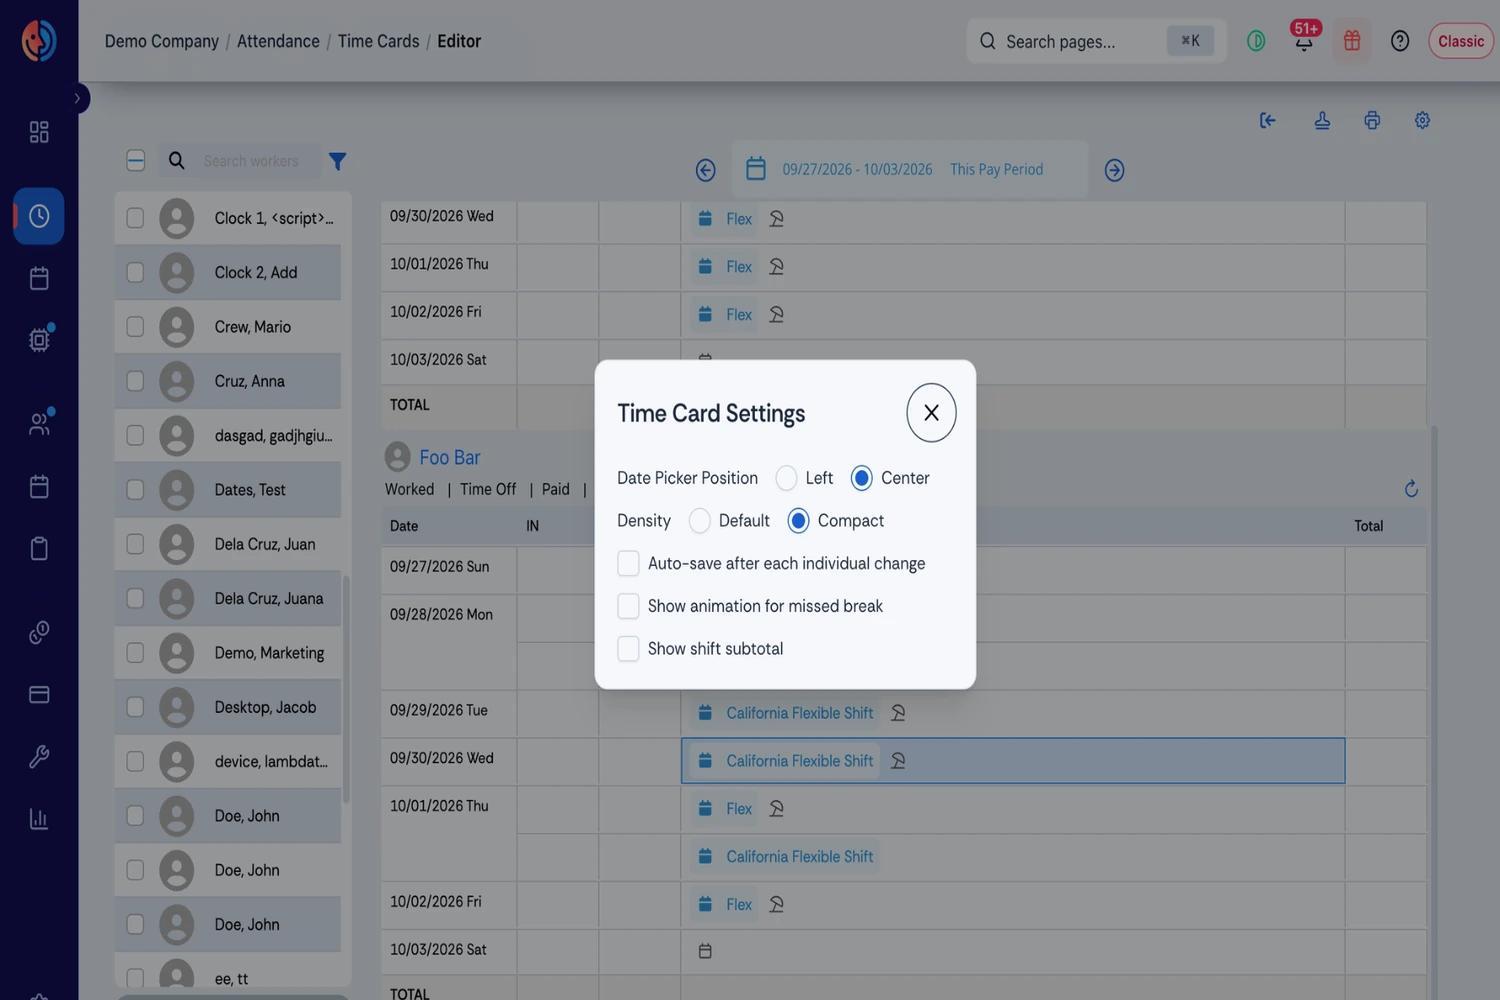The width and height of the screenshot is (1500, 1000).
Task: Select worker Desktop, Jacob in list
Action: (x=229, y=707)
